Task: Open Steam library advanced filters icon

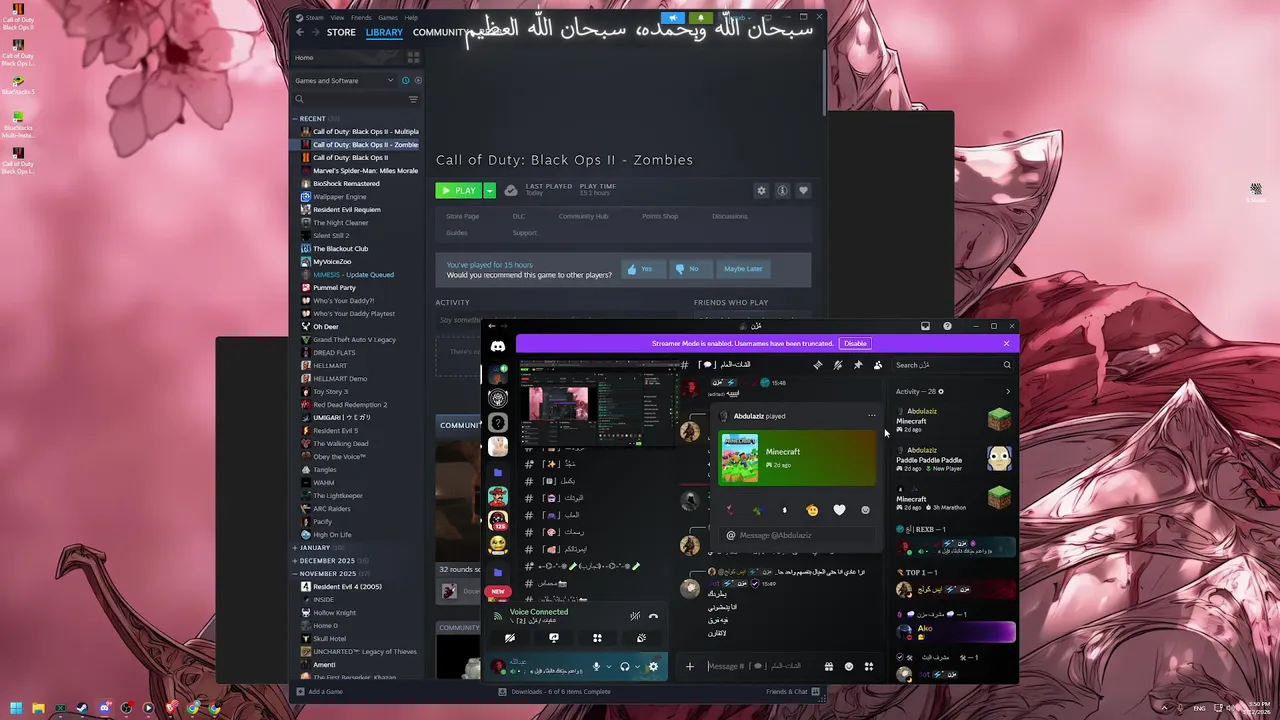Action: tap(413, 99)
